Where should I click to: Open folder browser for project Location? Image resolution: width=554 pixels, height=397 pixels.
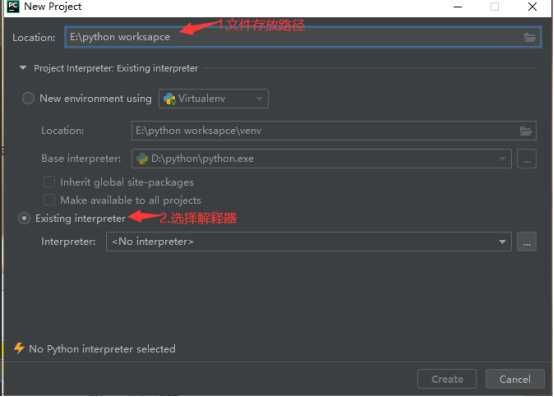[x=529, y=37]
